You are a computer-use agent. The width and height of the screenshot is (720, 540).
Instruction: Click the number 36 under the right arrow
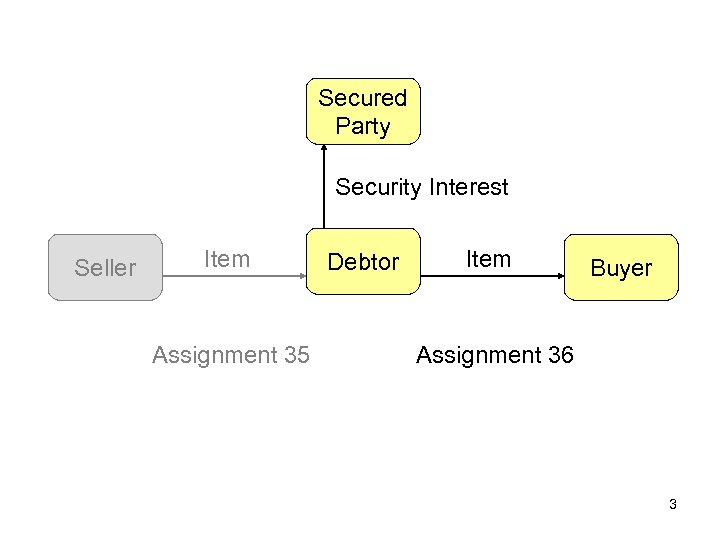560,355
